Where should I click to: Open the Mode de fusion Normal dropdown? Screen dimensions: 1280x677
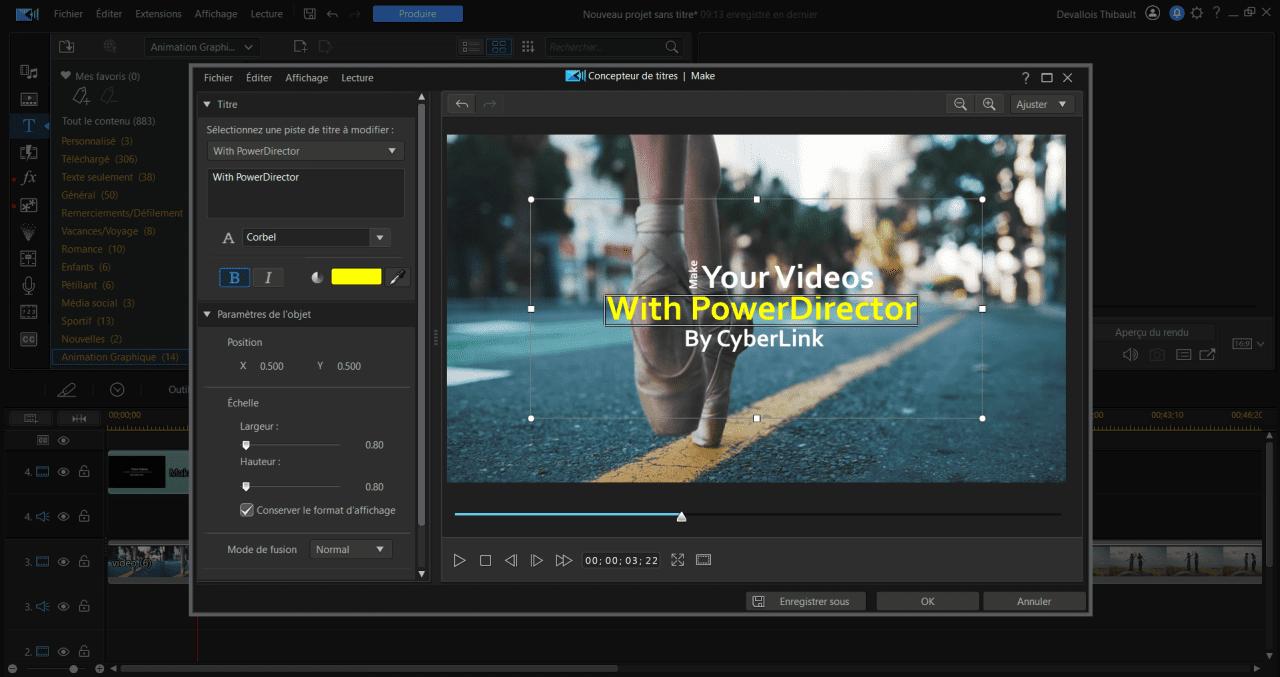pyautogui.click(x=350, y=550)
